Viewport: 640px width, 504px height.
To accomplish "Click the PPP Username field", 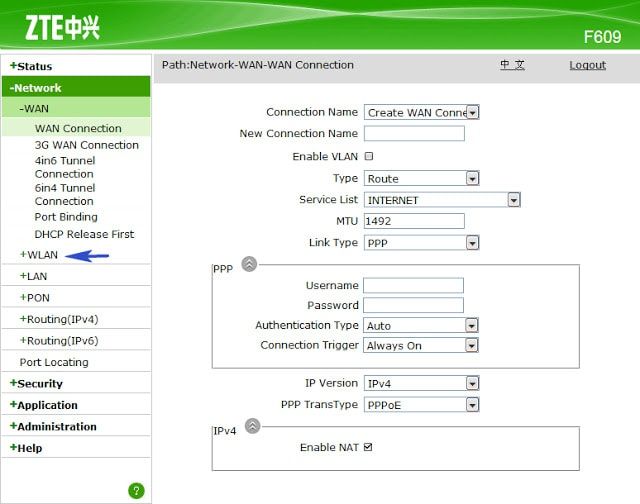I will tap(413, 285).
